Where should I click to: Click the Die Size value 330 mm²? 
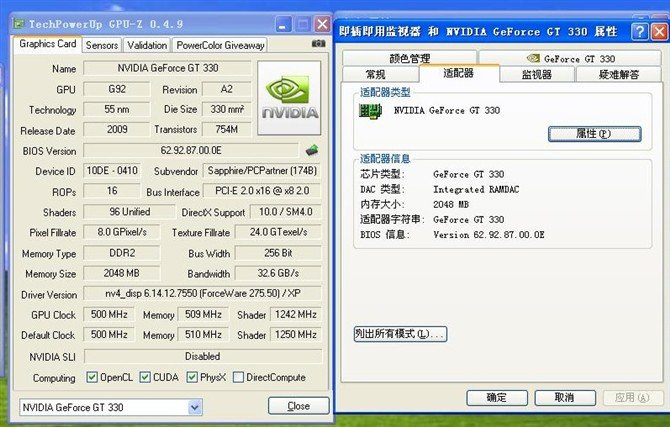coord(226,109)
